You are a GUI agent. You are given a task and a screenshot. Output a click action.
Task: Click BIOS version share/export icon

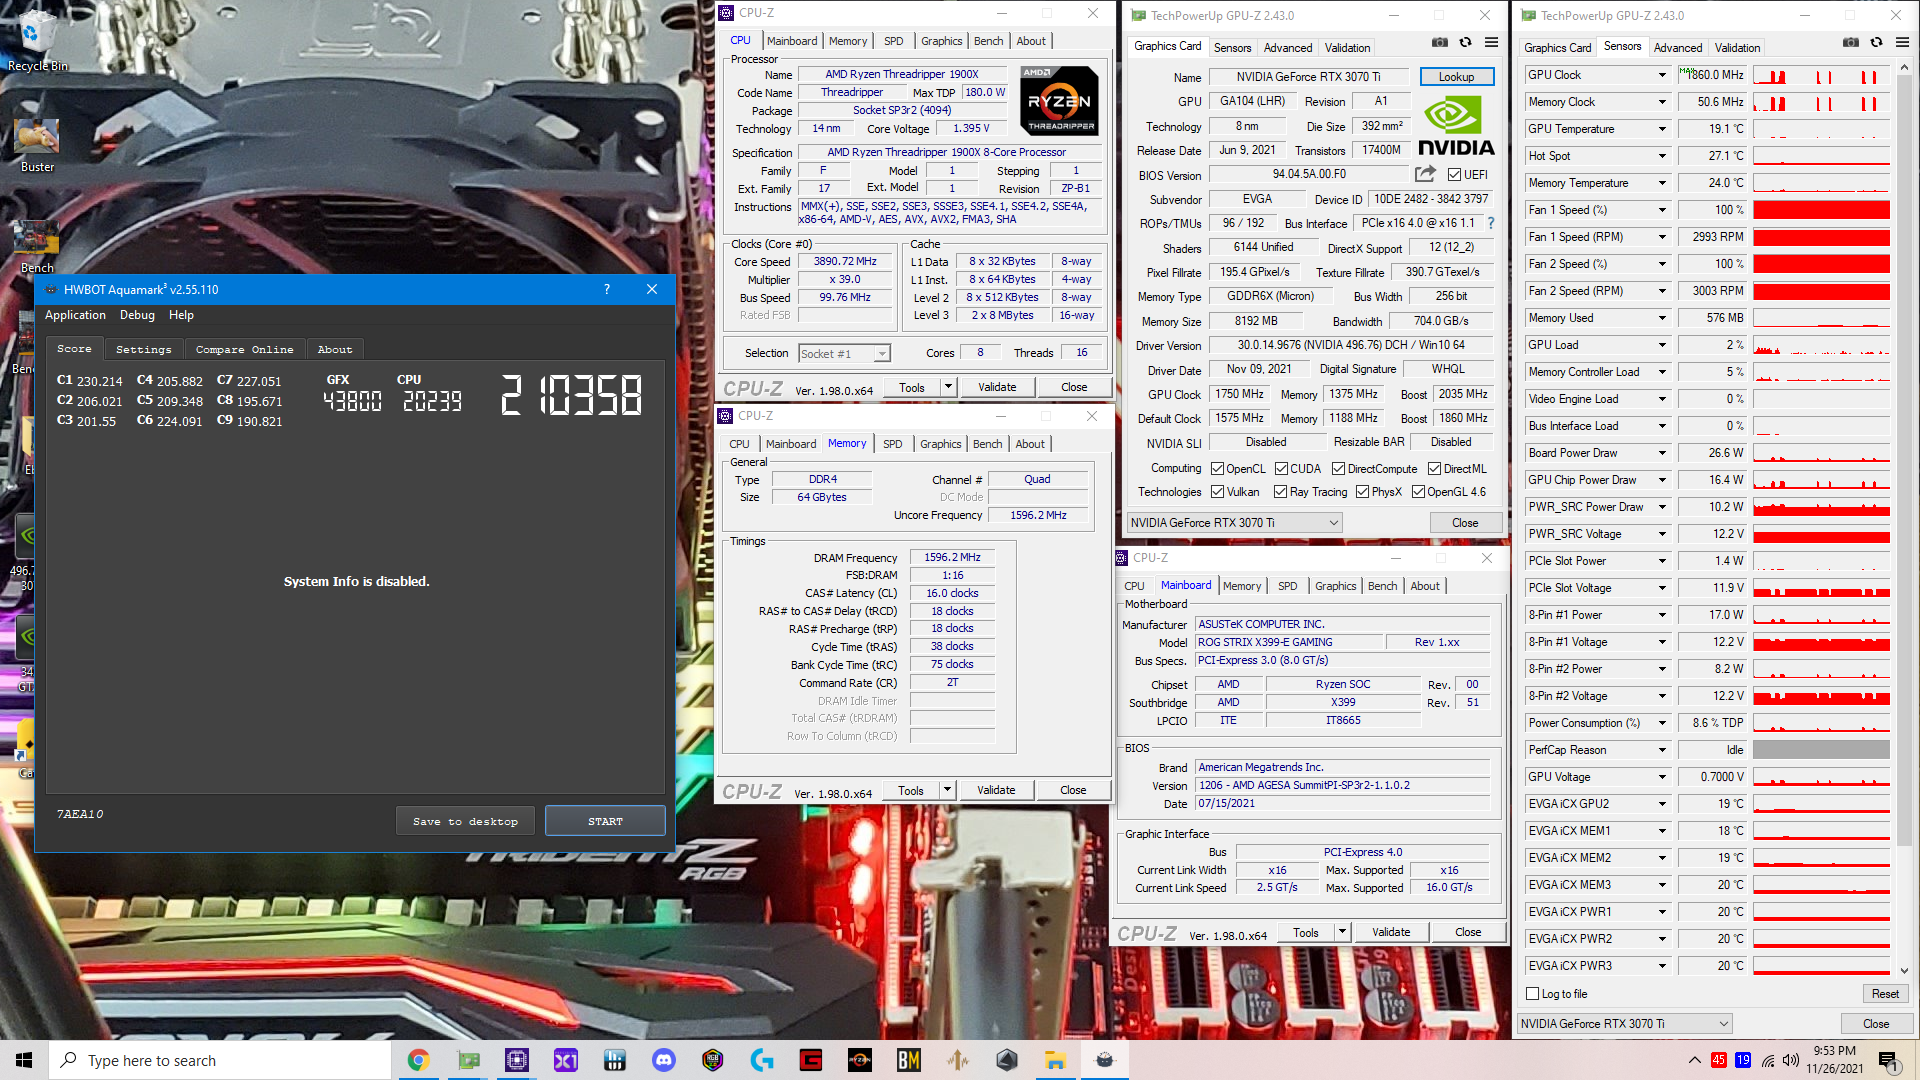click(x=1425, y=174)
